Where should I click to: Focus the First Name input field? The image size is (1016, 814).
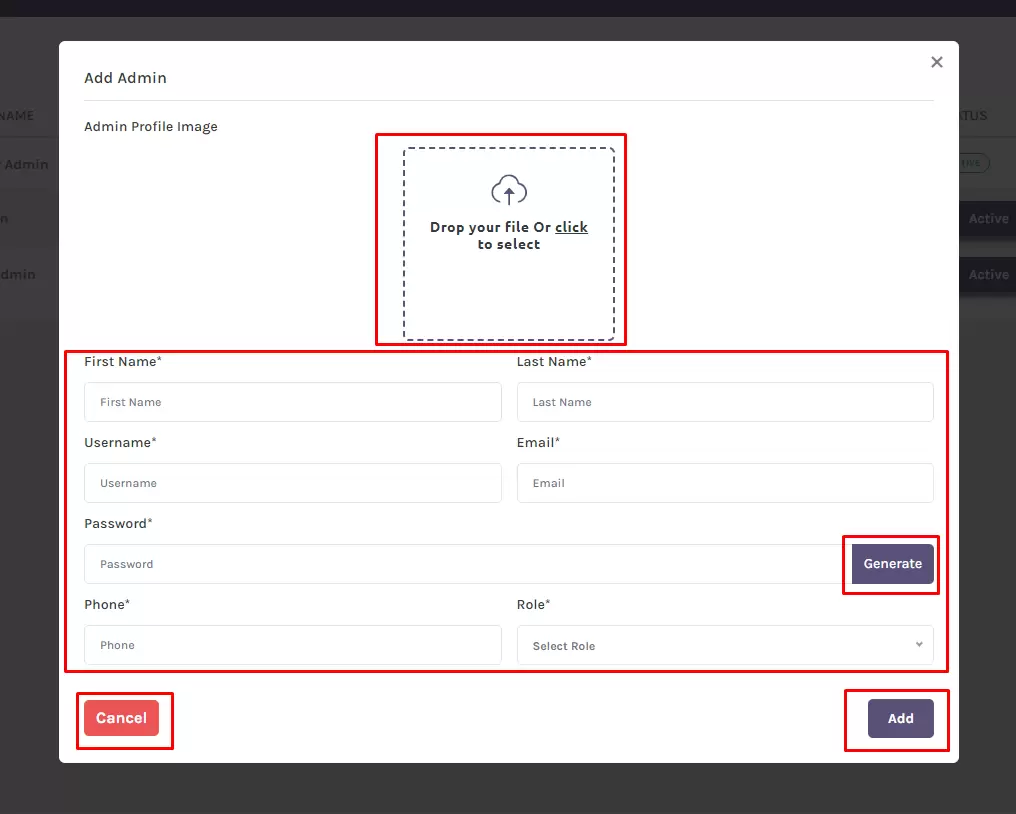pyautogui.click(x=293, y=402)
